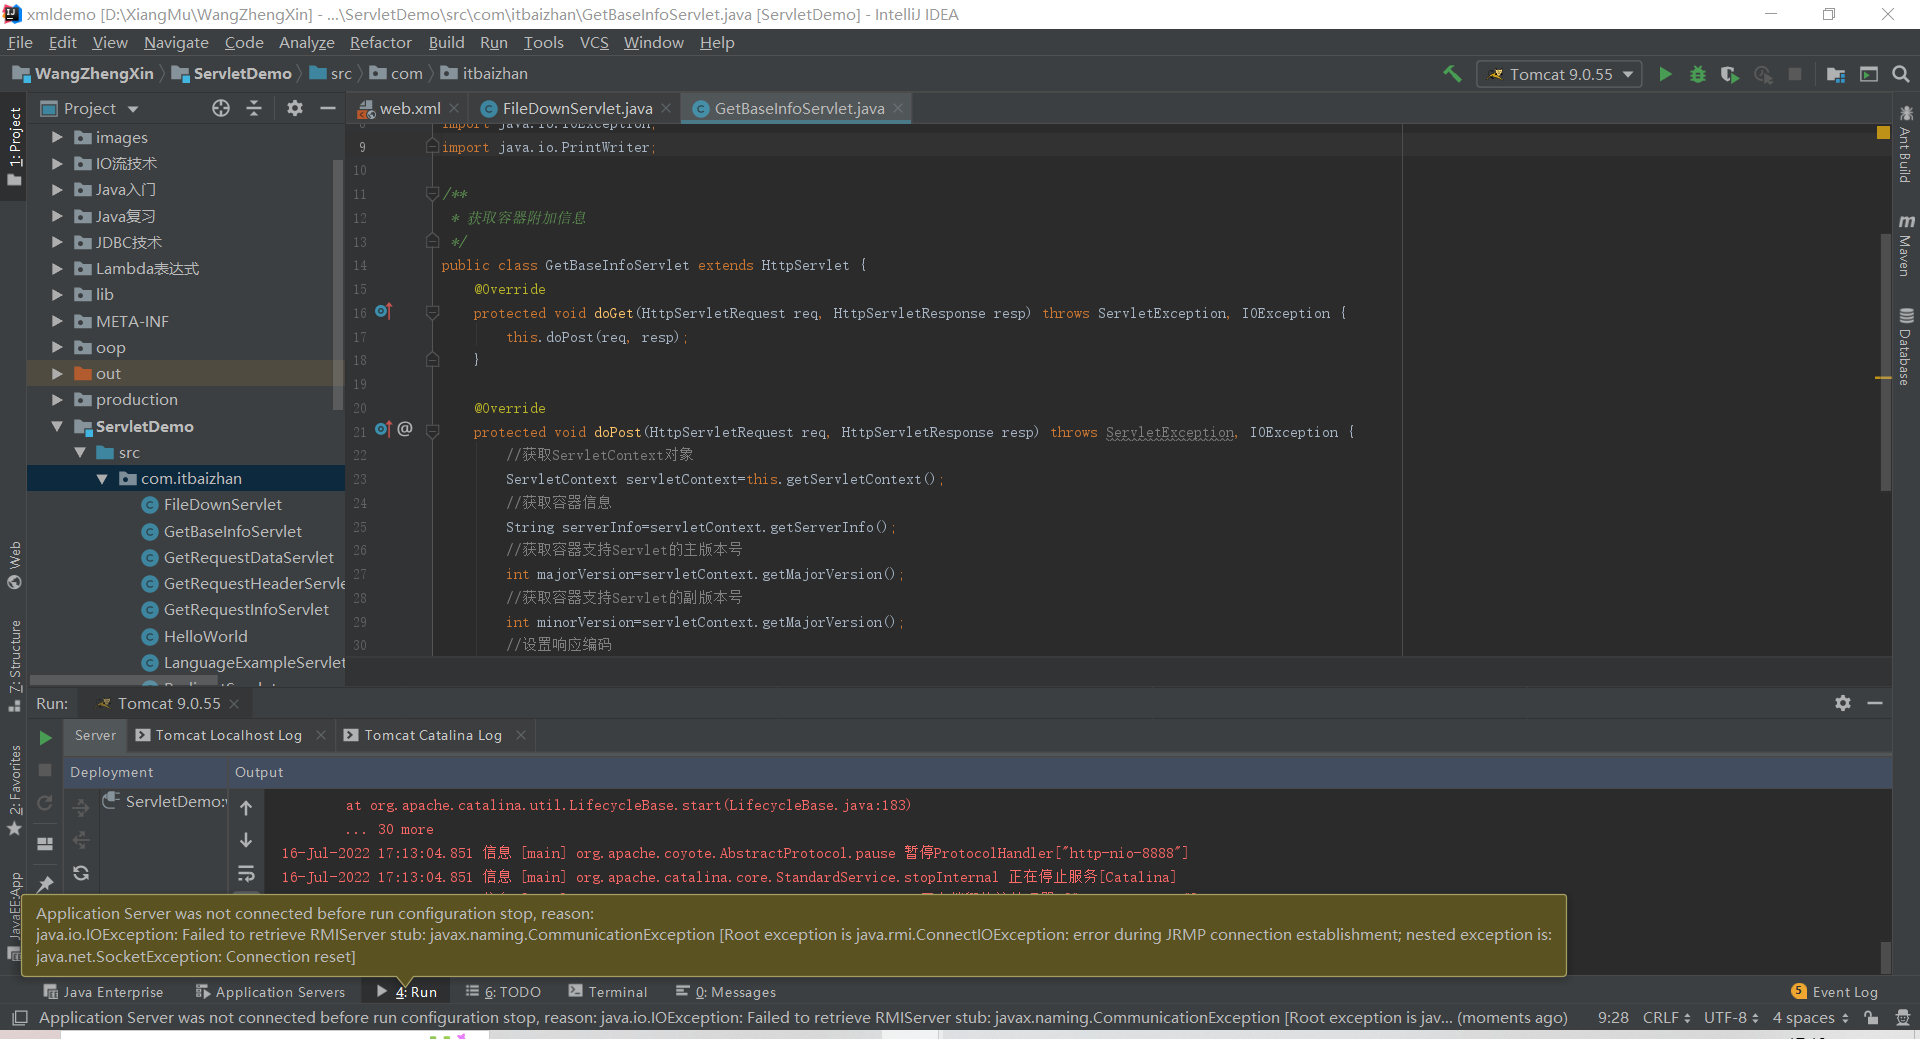Viewport: 1920px width, 1039px height.
Task: Open the 0: Messages tool window
Action: pyautogui.click(x=726, y=992)
